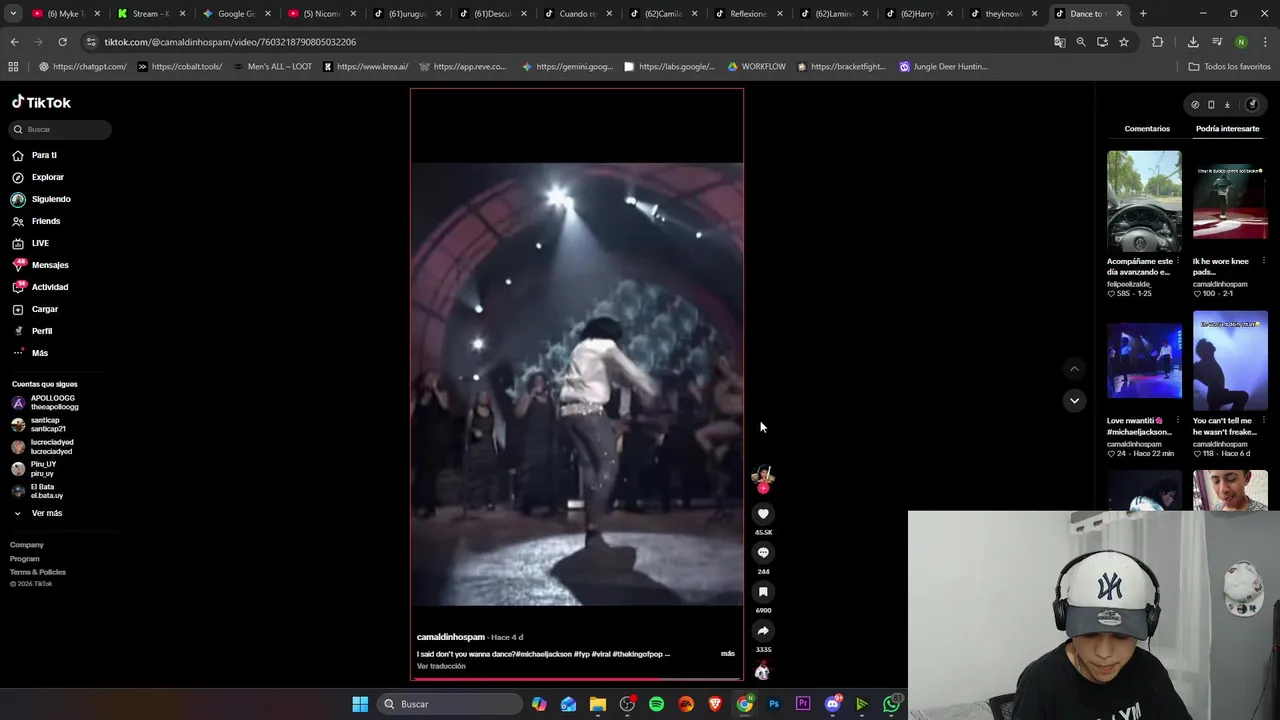Image resolution: width=1280 pixels, height=720 pixels.
Task: Share the video via the arrow icon
Action: 763,631
